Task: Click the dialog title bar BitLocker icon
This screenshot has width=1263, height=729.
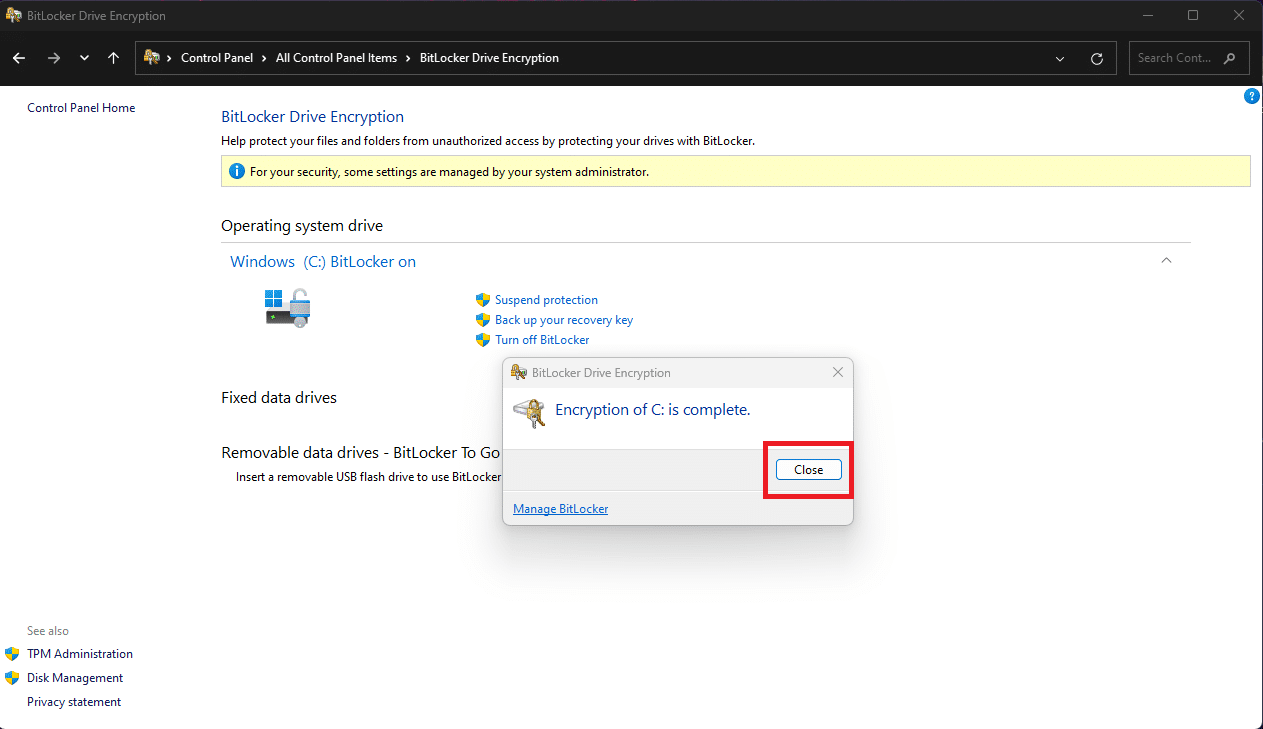Action: click(x=519, y=372)
